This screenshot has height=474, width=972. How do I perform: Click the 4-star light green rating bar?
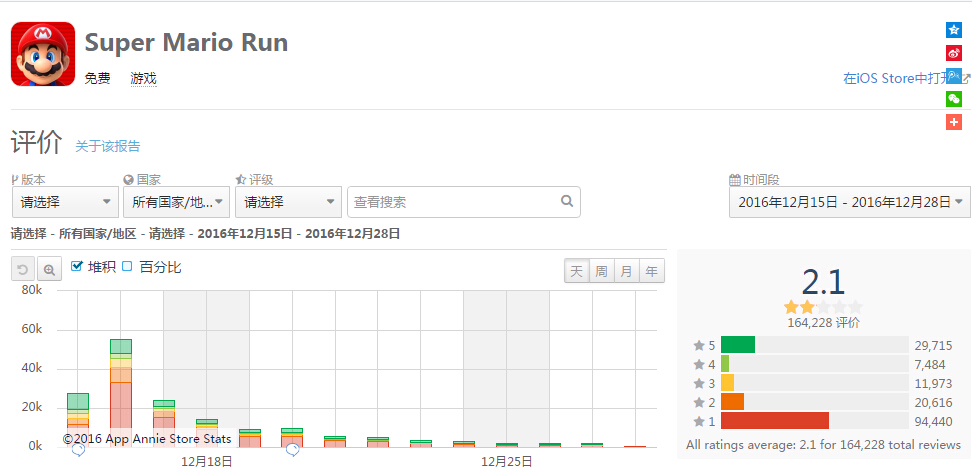click(725, 364)
